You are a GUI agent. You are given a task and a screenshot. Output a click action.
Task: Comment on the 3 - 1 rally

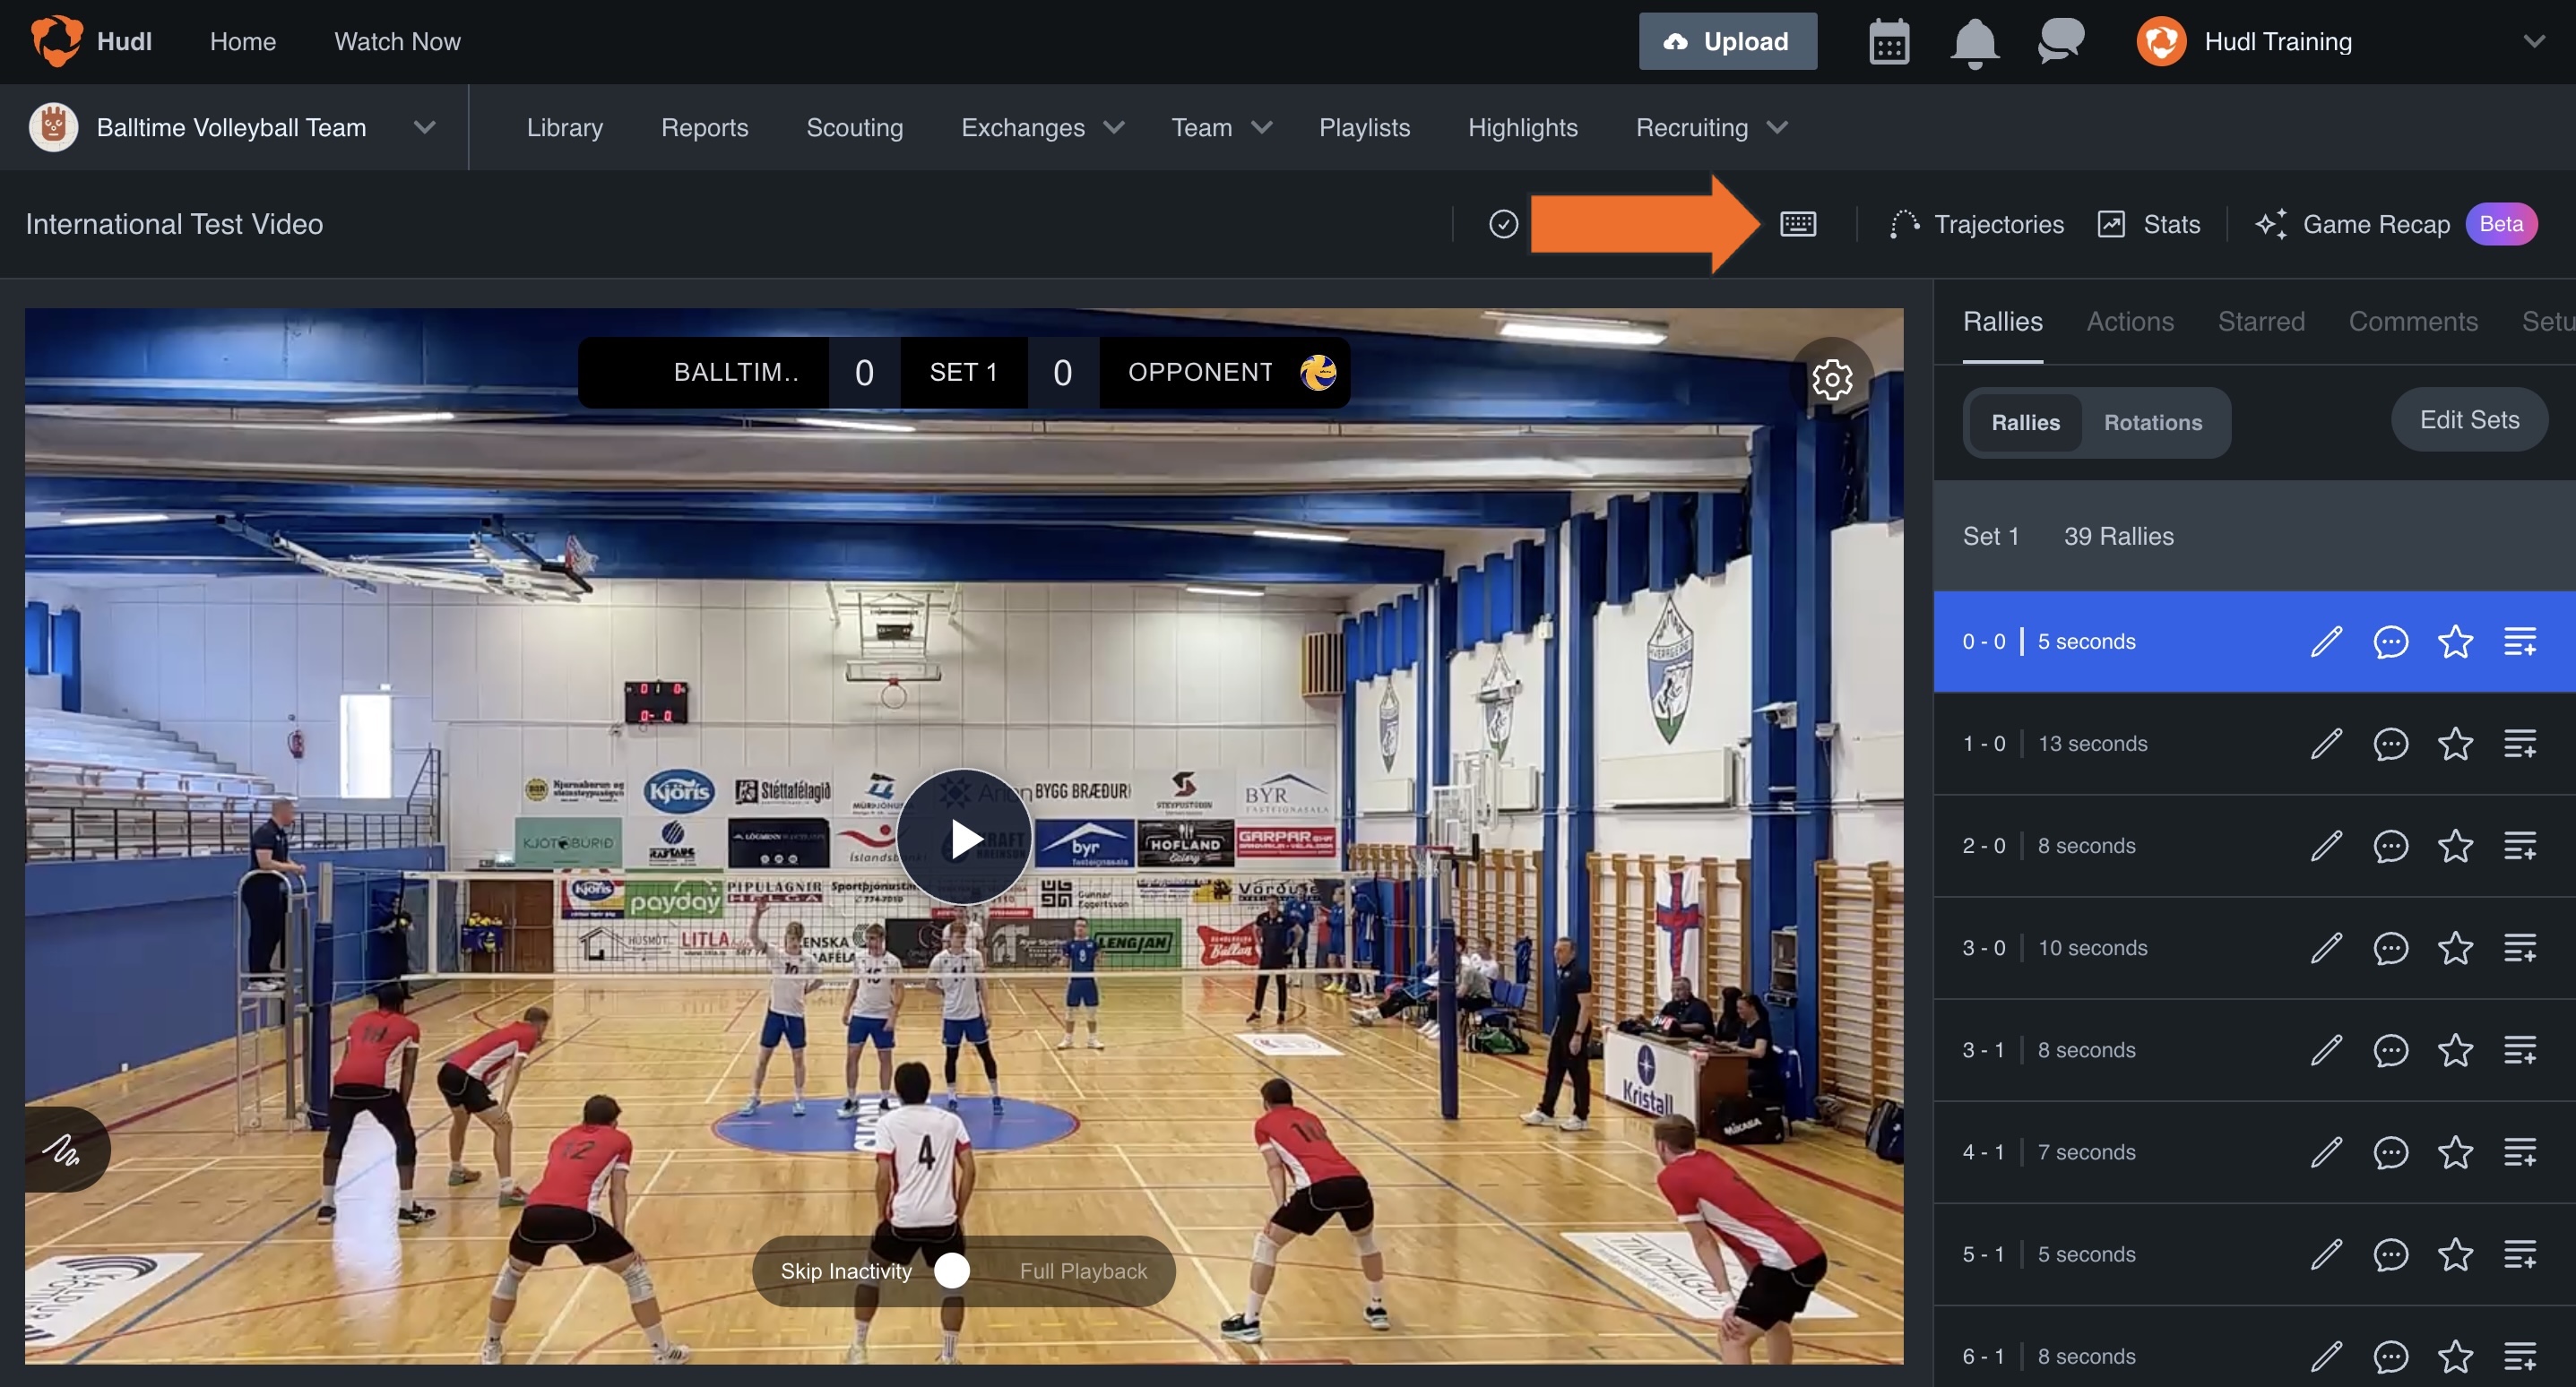[2390, 1049]
